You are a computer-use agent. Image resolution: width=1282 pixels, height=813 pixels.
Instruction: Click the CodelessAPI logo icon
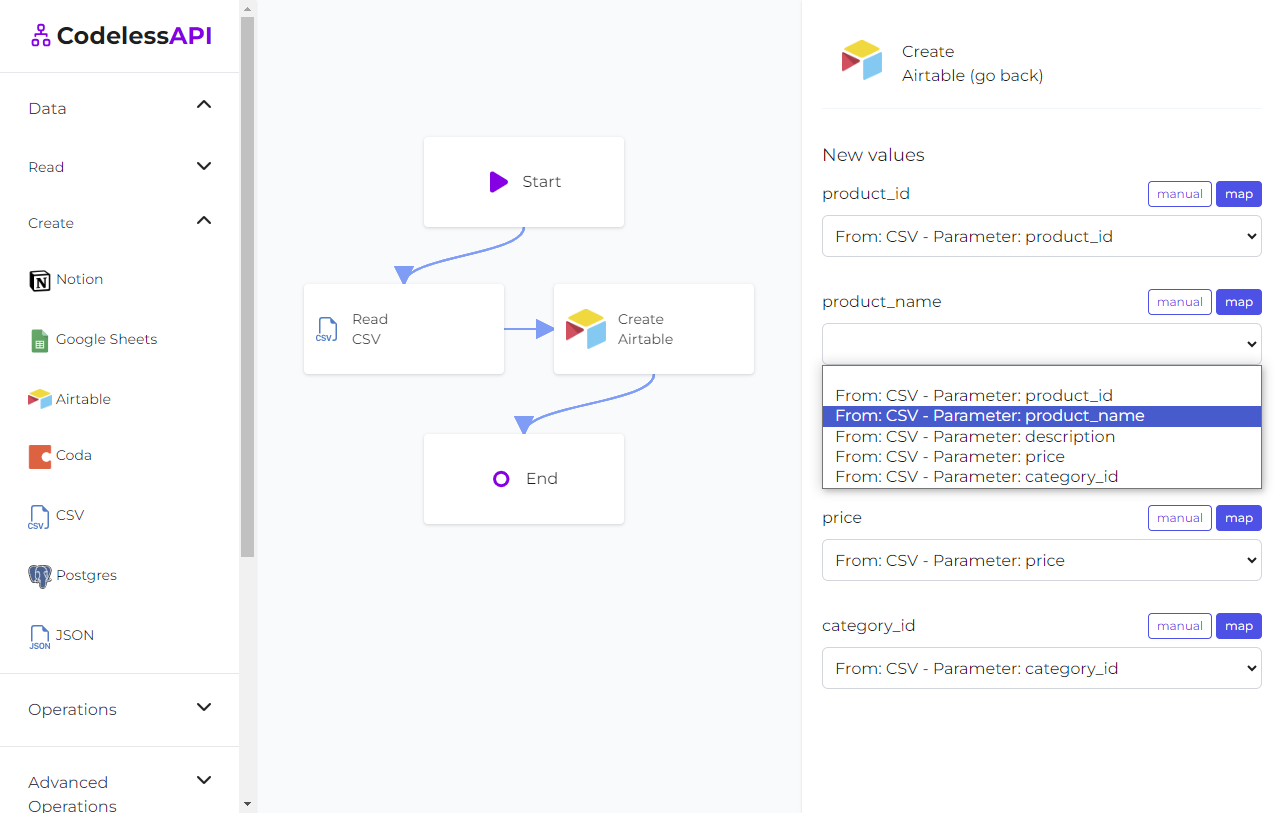[40, 36]
